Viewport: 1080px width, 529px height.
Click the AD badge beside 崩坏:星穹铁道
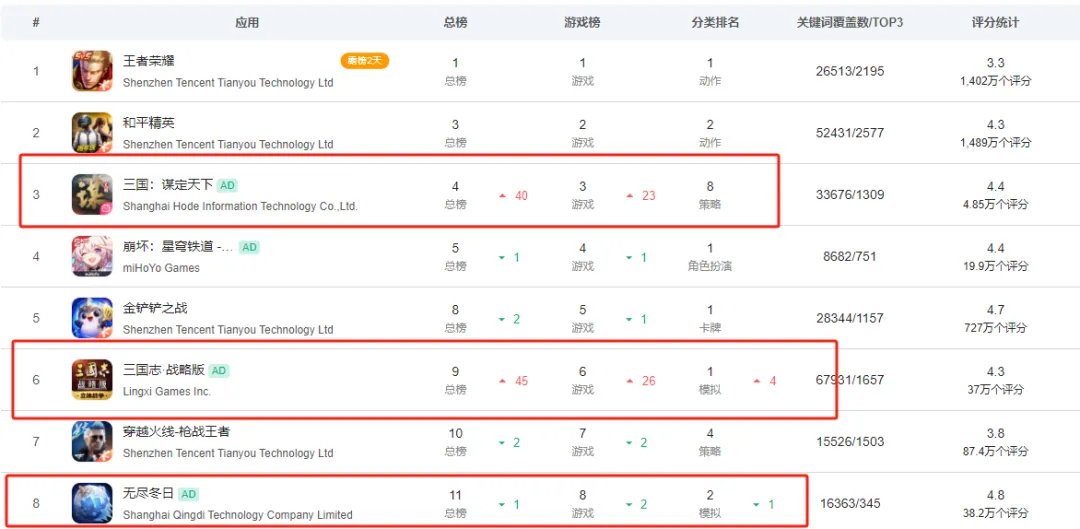tap(249, 247)
